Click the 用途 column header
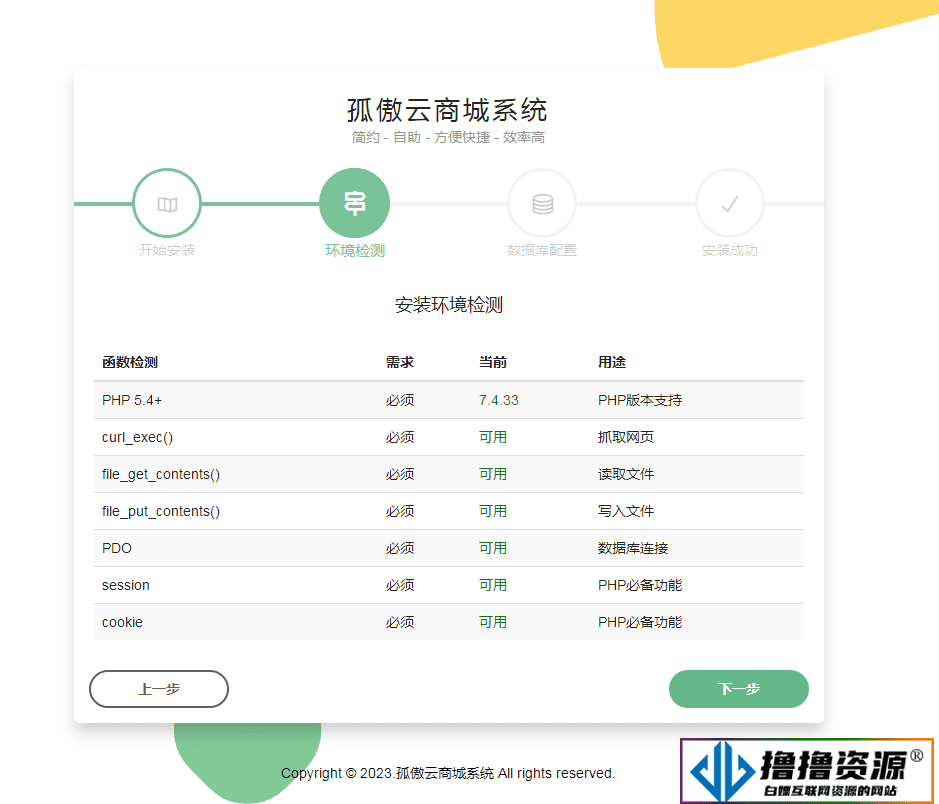 tap(612, 362)
